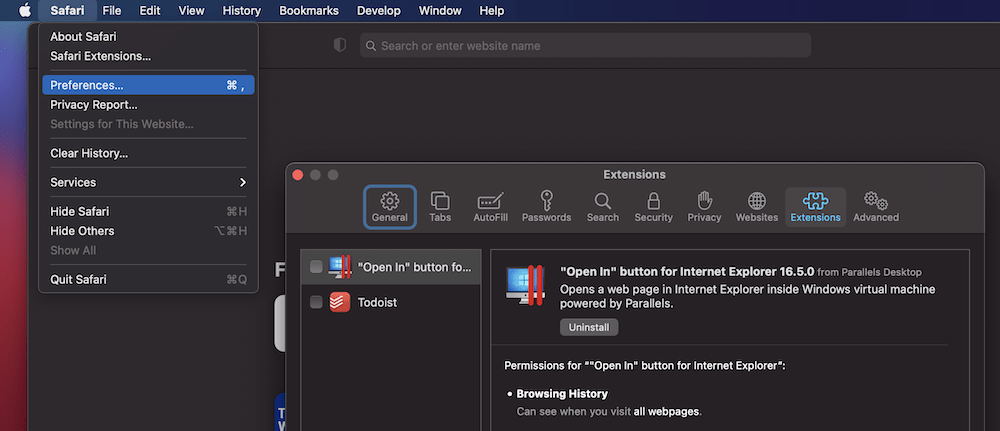Select the Extensions preferences tab
The image size is (1000, 431).
(x=816, y=207)
